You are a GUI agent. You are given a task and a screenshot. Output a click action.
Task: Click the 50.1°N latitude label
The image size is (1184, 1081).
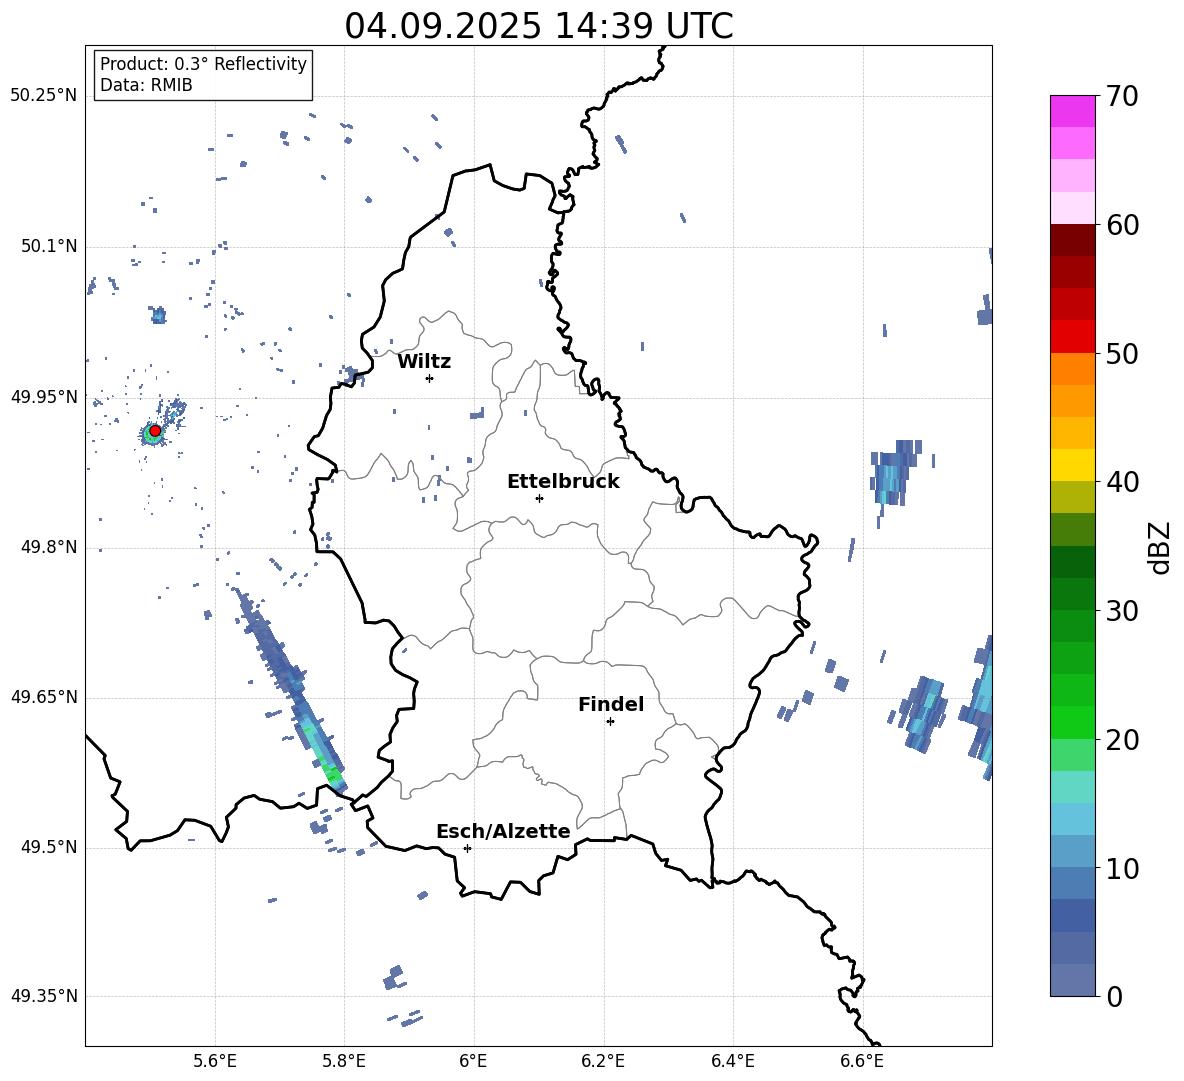(x=49, y=247)
